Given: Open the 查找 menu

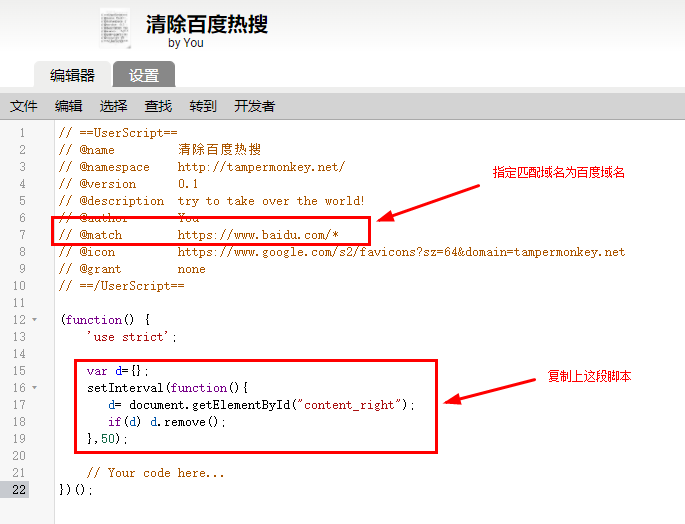Looking at the screenshot, I should (158, 106).
